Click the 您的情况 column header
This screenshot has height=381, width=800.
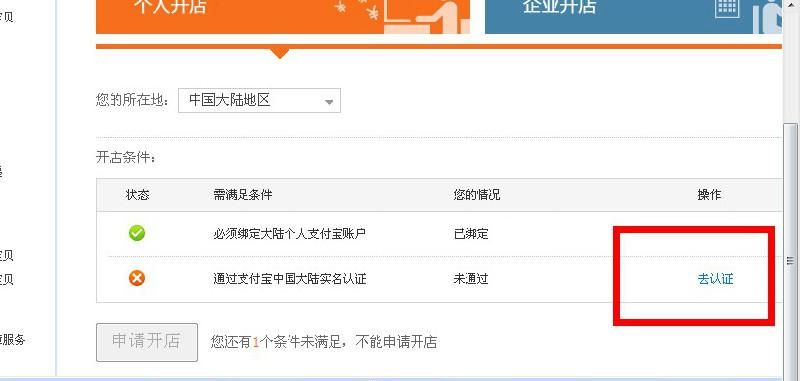point(477,195)
